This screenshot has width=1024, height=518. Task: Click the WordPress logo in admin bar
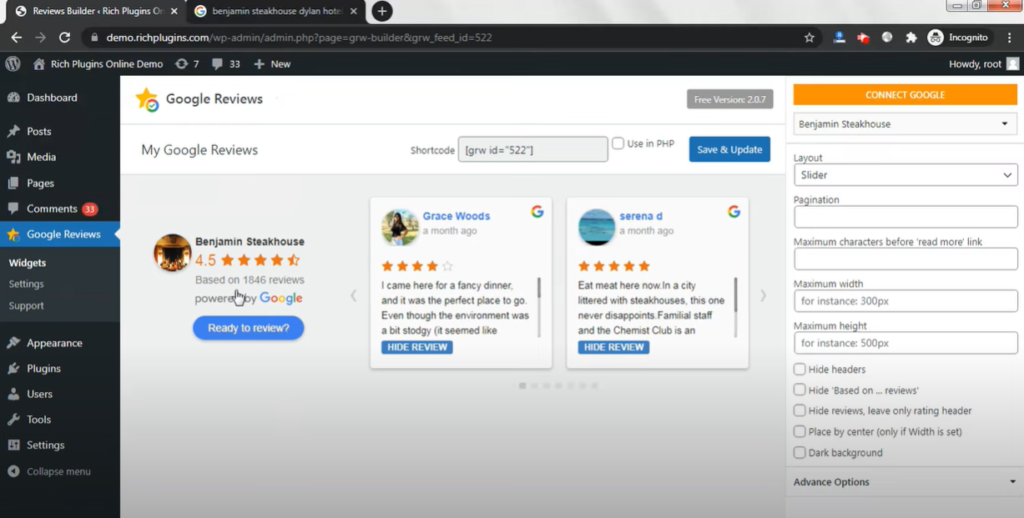[x=12, y=63]
